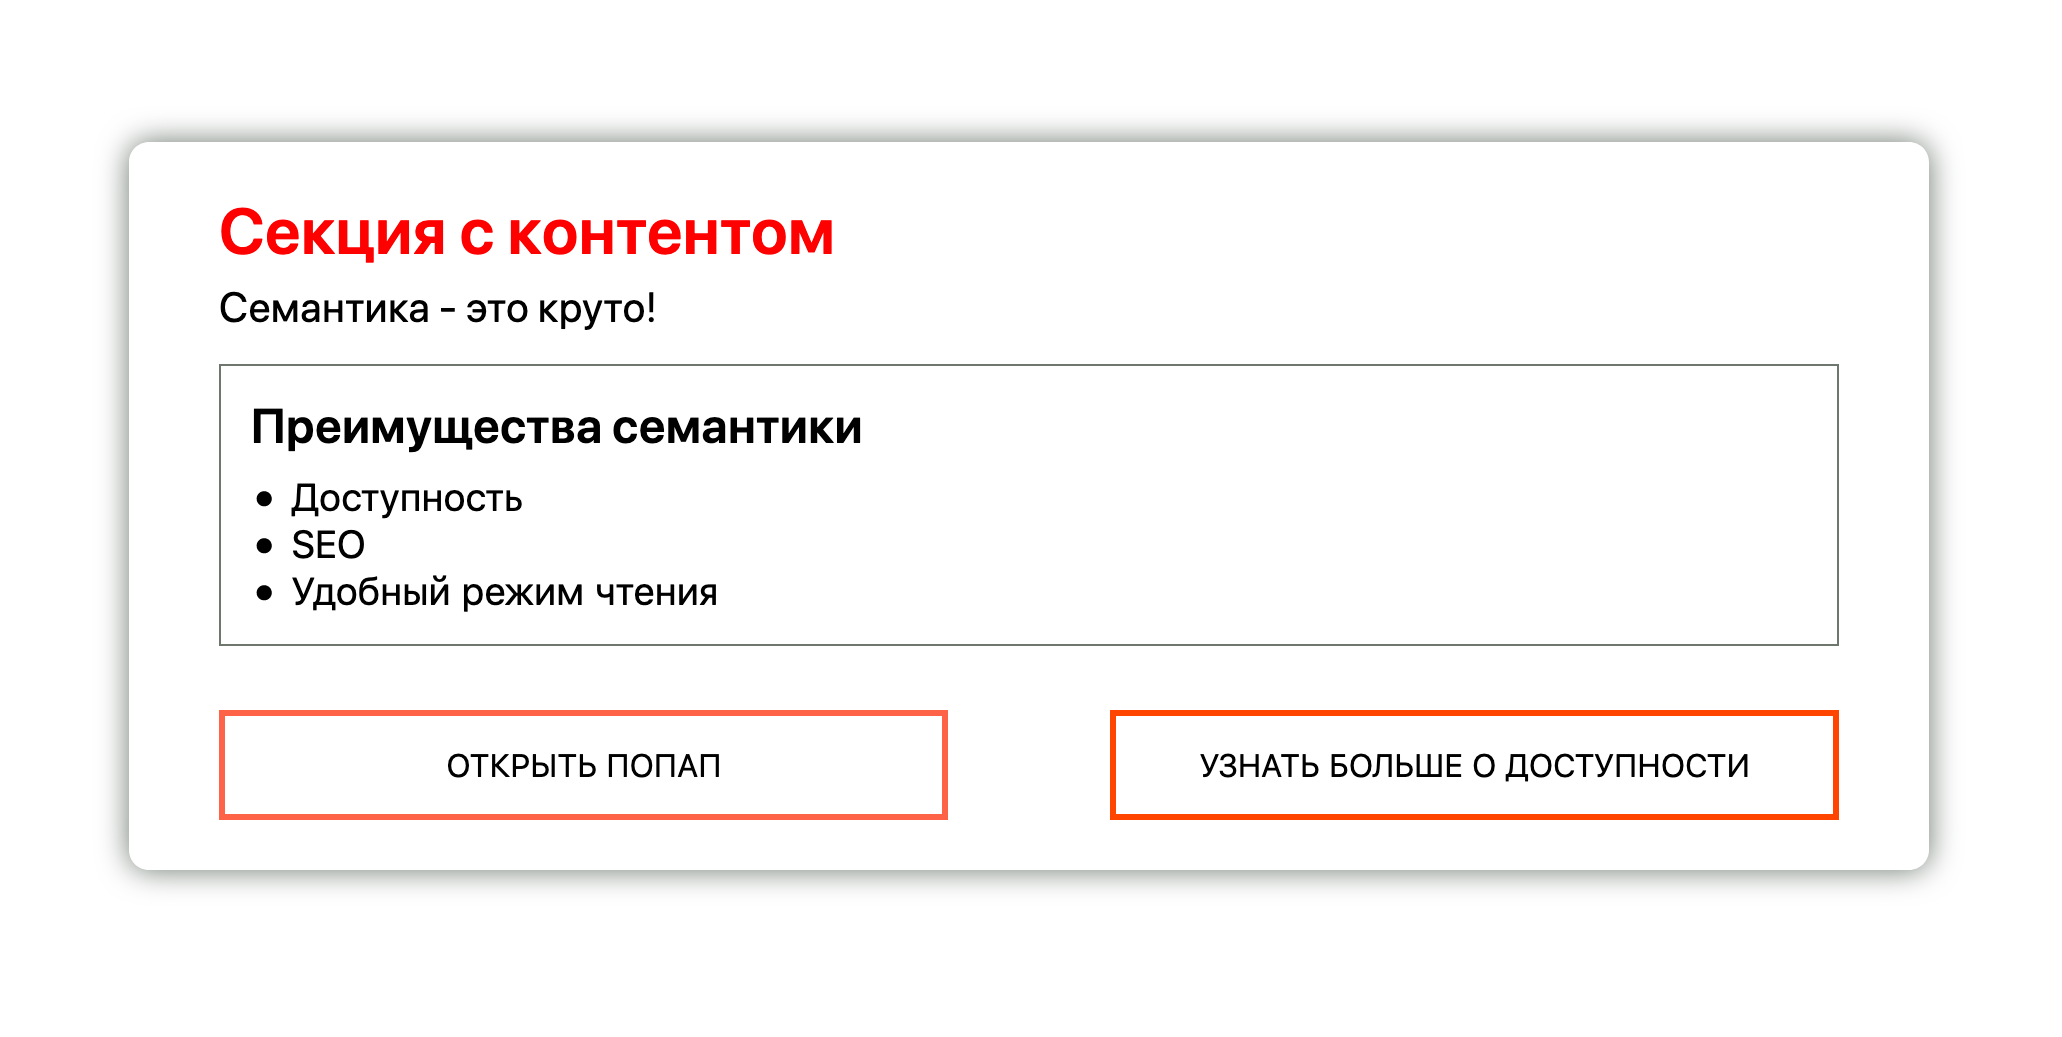Click the ОТКРЫТЬ ПОПАП button

coord(583,765)
